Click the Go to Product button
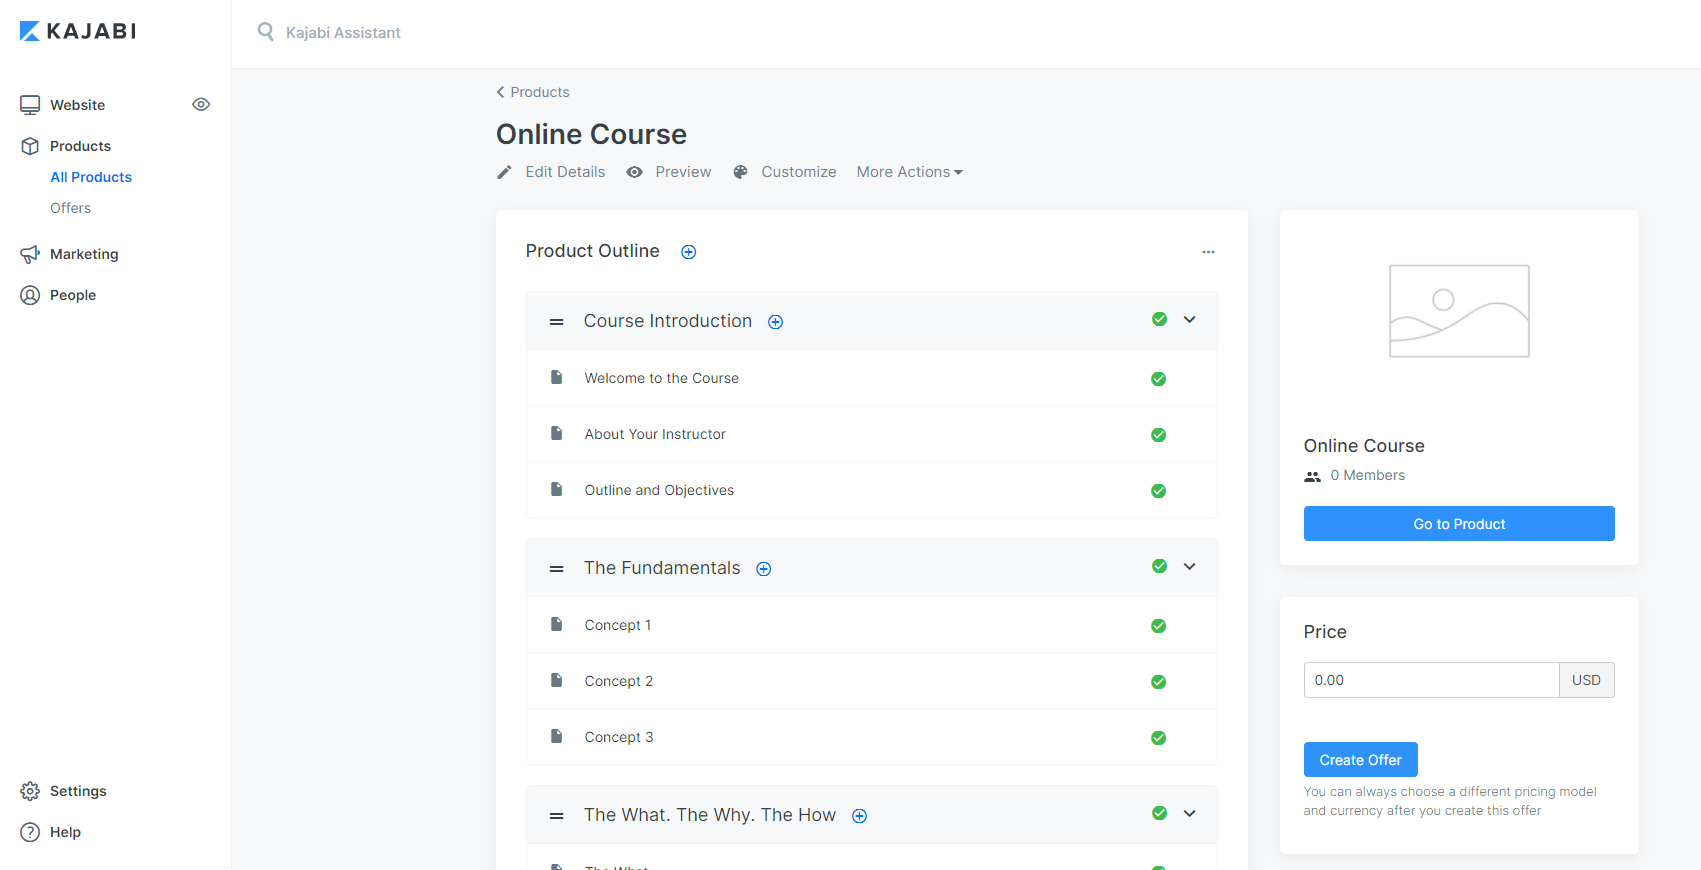1701x870 pixels. pos(1459,524)
